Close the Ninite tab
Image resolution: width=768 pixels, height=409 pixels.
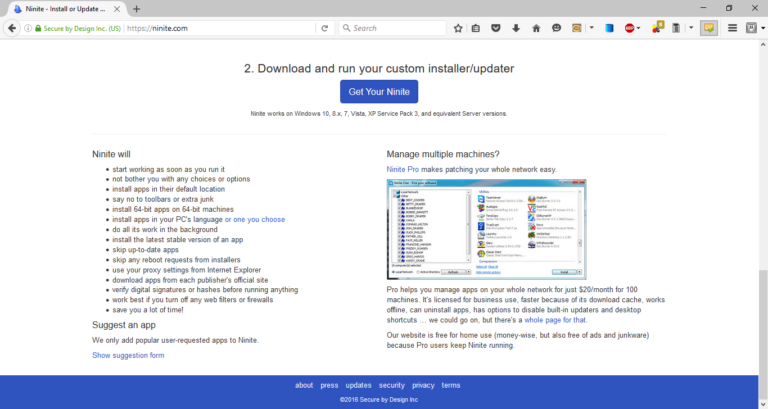(117, 9)
